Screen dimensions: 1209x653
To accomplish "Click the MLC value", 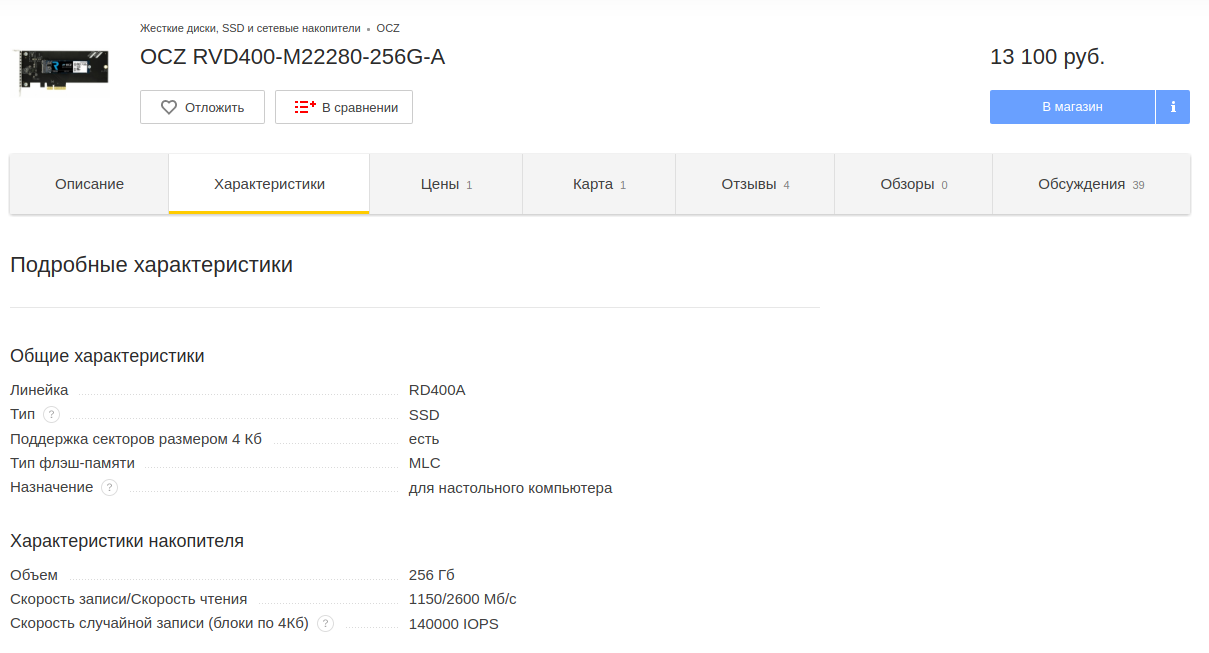I will 425,463.
